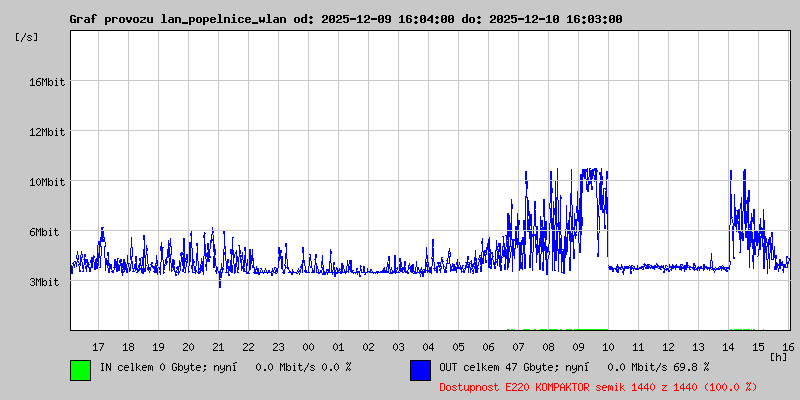Click the green IN legend swatch

(81, 370)
